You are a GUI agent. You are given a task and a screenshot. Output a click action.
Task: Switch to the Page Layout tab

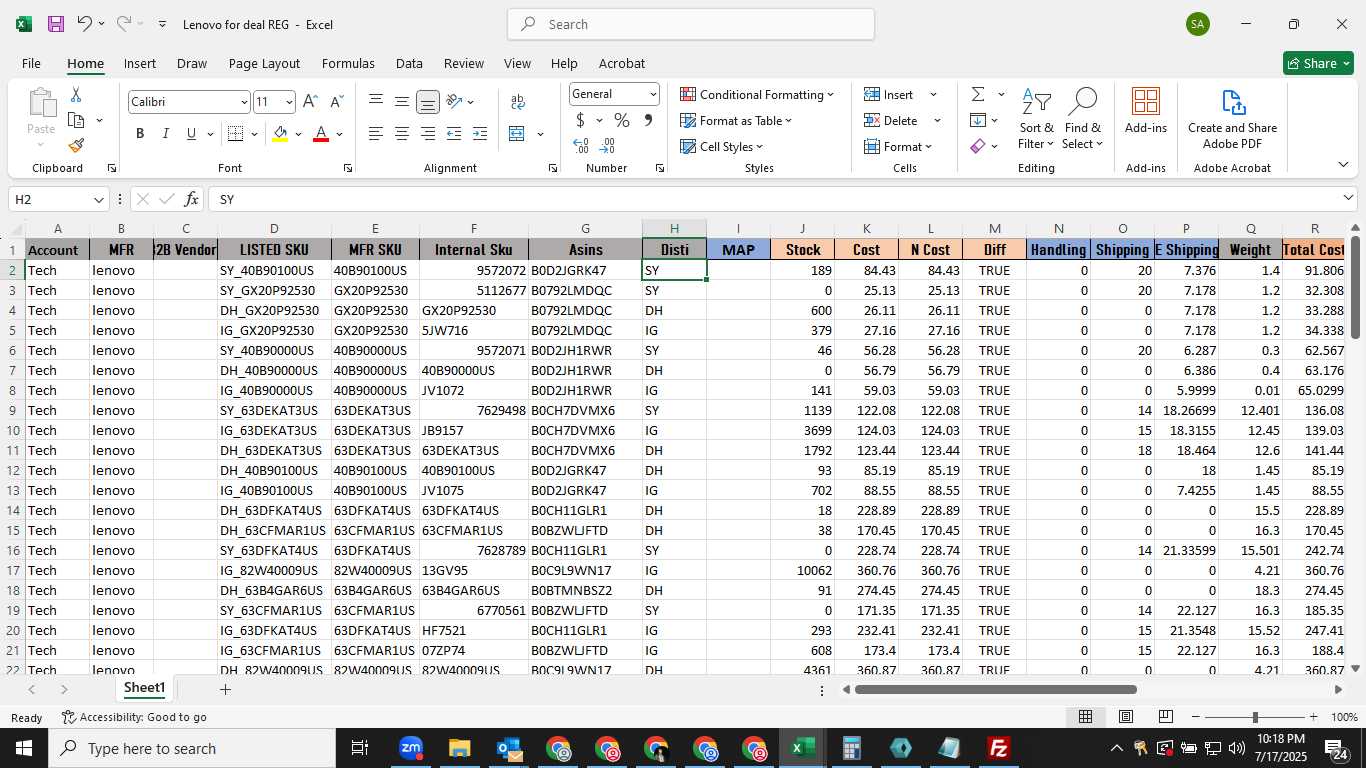coord(264,63)
